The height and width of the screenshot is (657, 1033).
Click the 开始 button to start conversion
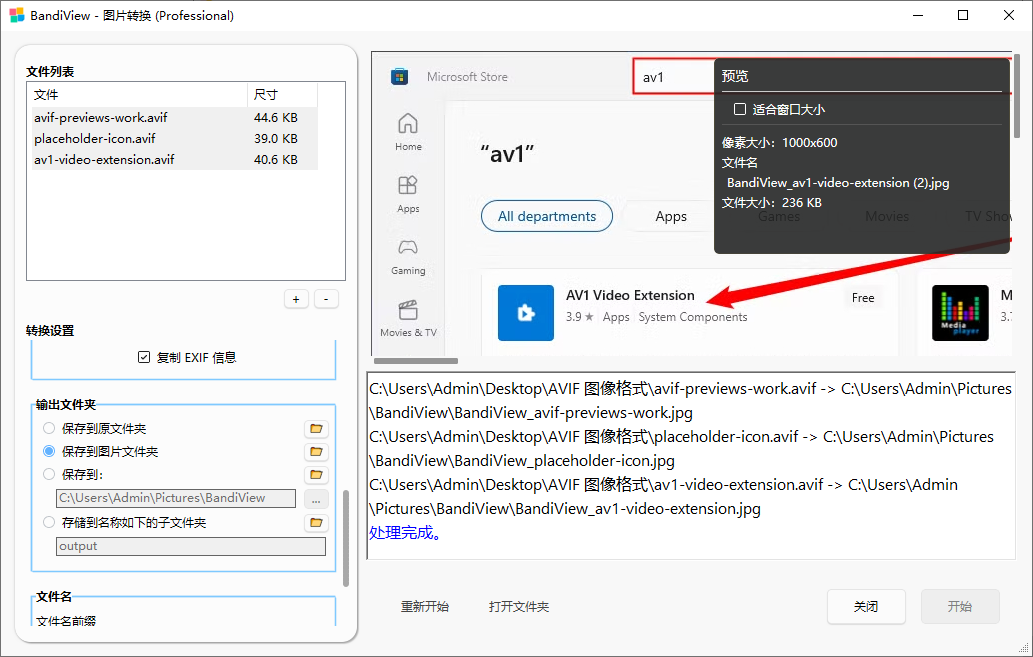pyautogui.click(x=959, y=606)
